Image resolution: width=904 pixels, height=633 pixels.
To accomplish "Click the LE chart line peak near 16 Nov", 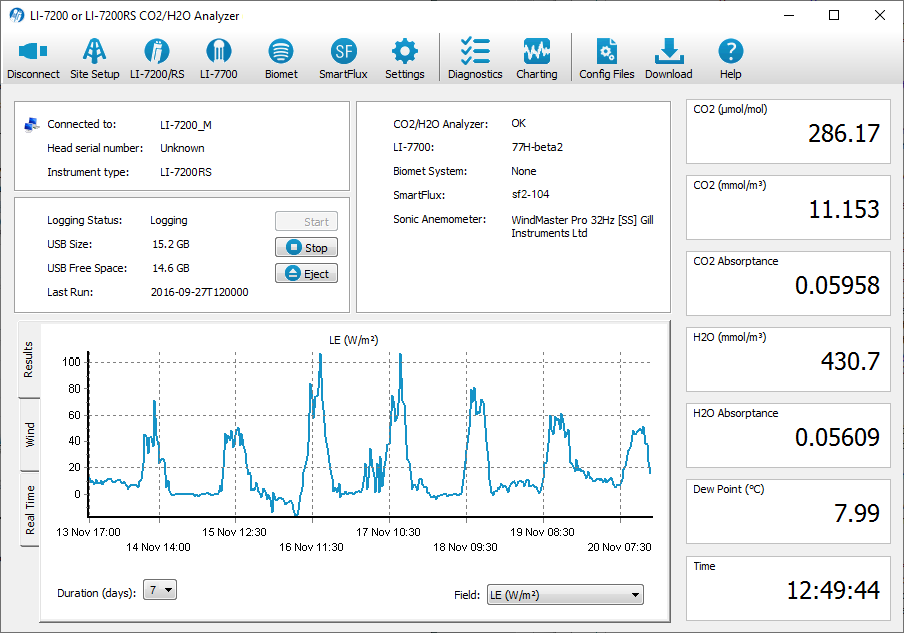I will pyautogui.click(x=320, y=356).
